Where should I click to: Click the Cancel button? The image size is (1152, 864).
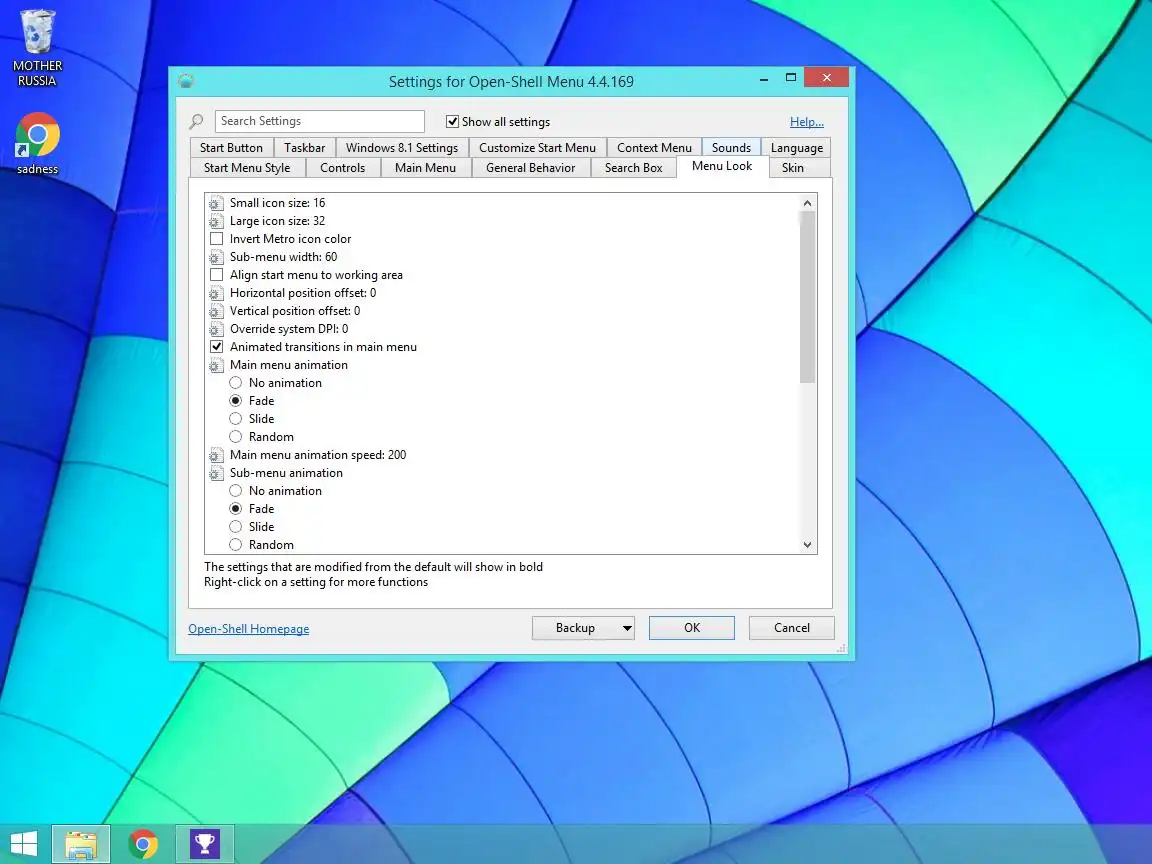pyautogui.click(x=791, y=628)
